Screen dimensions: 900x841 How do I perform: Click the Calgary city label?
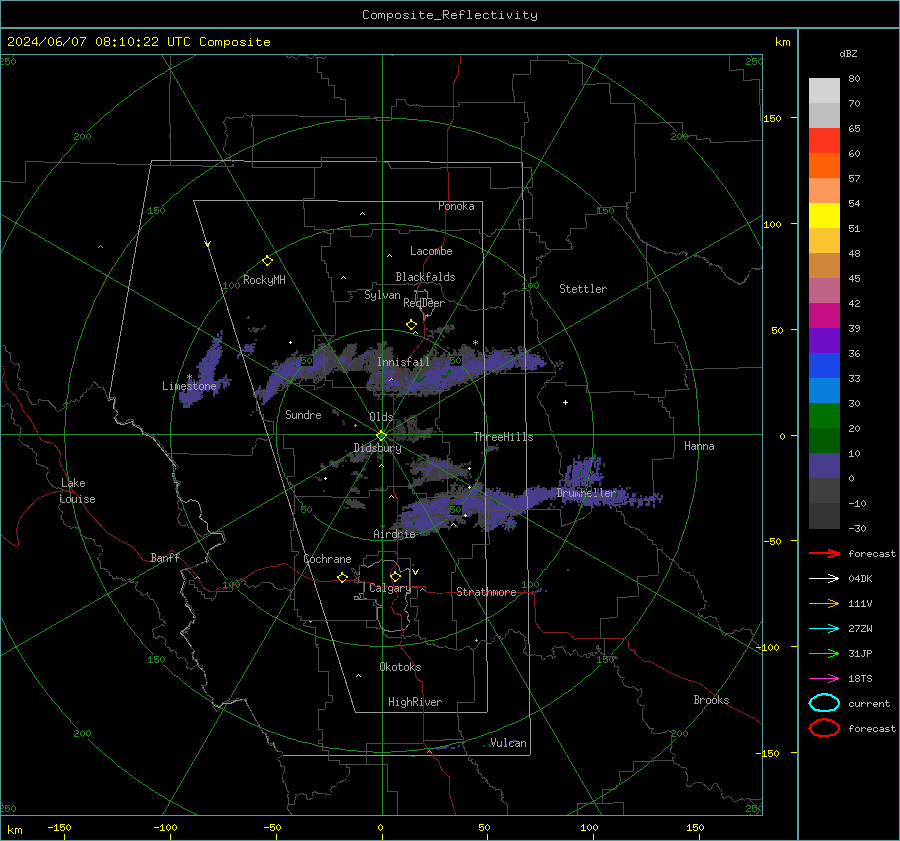(390, 588)
